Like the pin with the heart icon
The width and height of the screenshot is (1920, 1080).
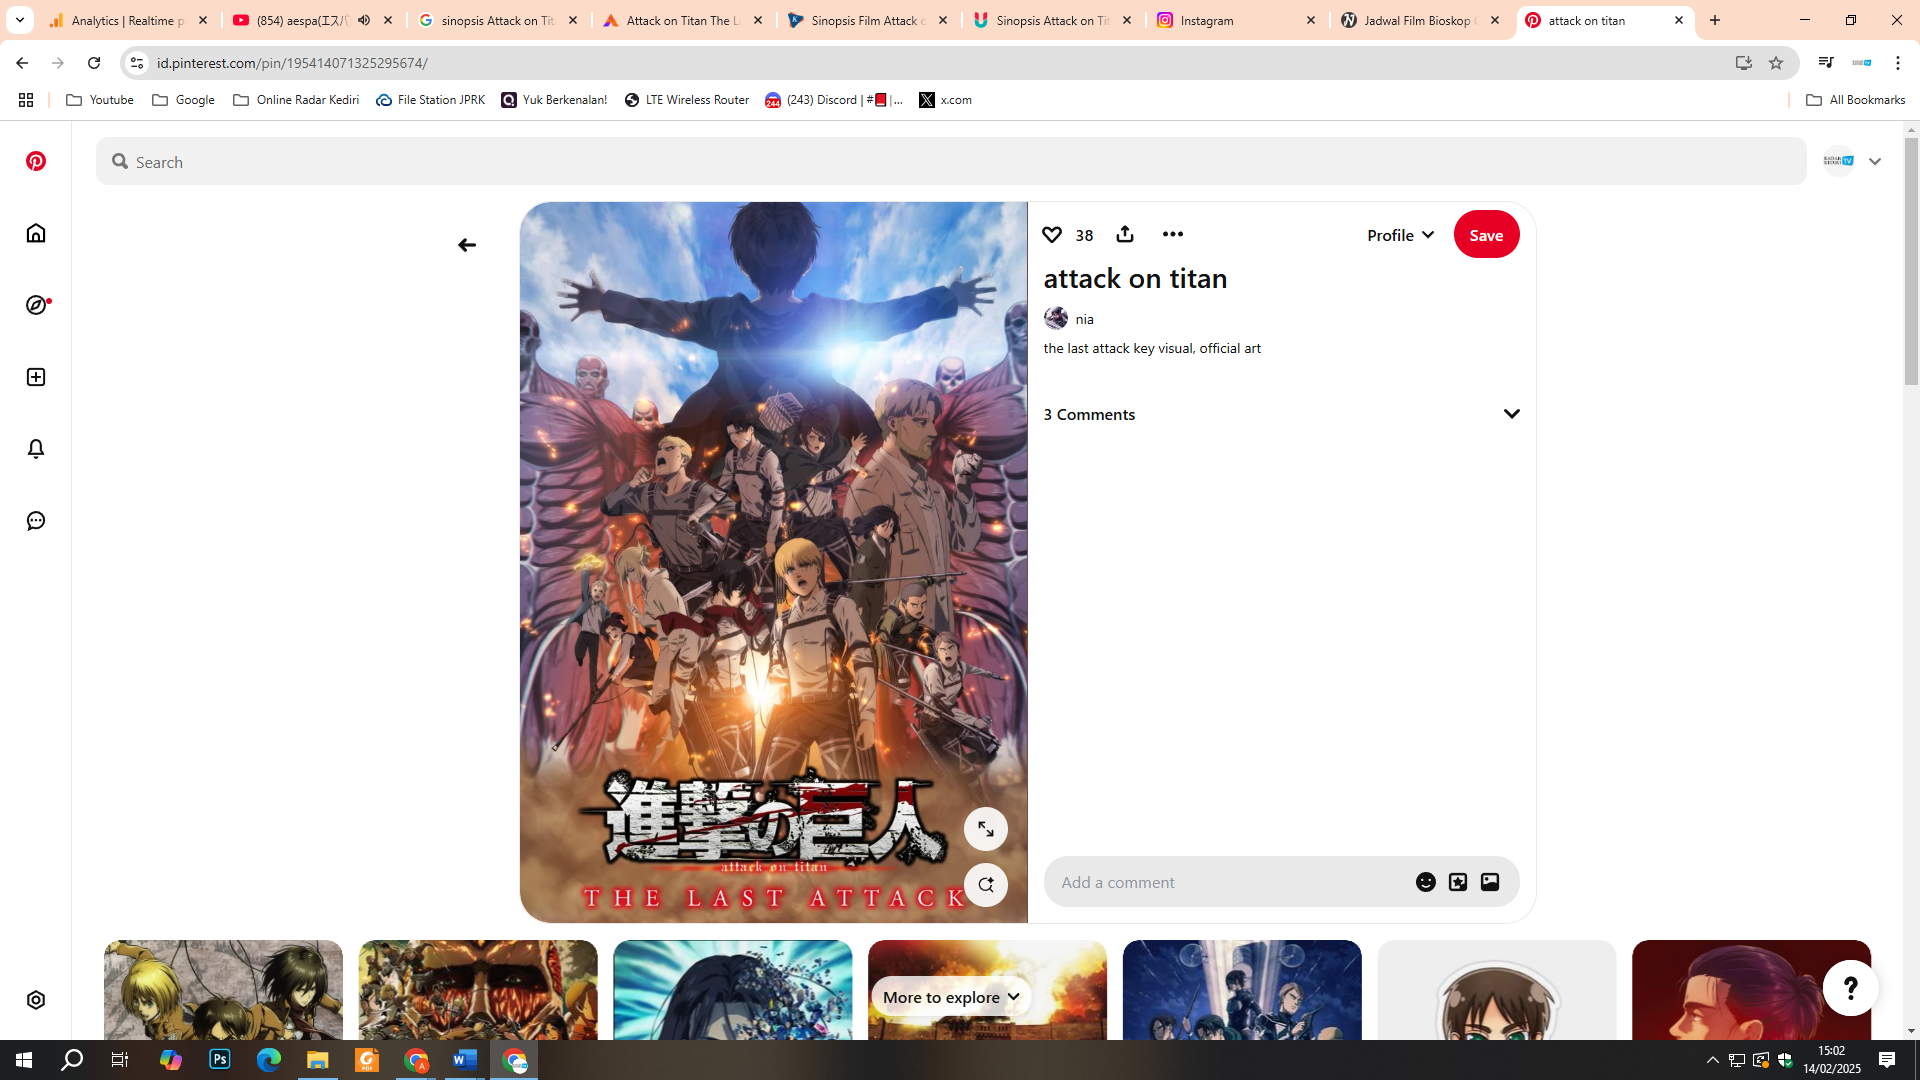click(1052, 234)
